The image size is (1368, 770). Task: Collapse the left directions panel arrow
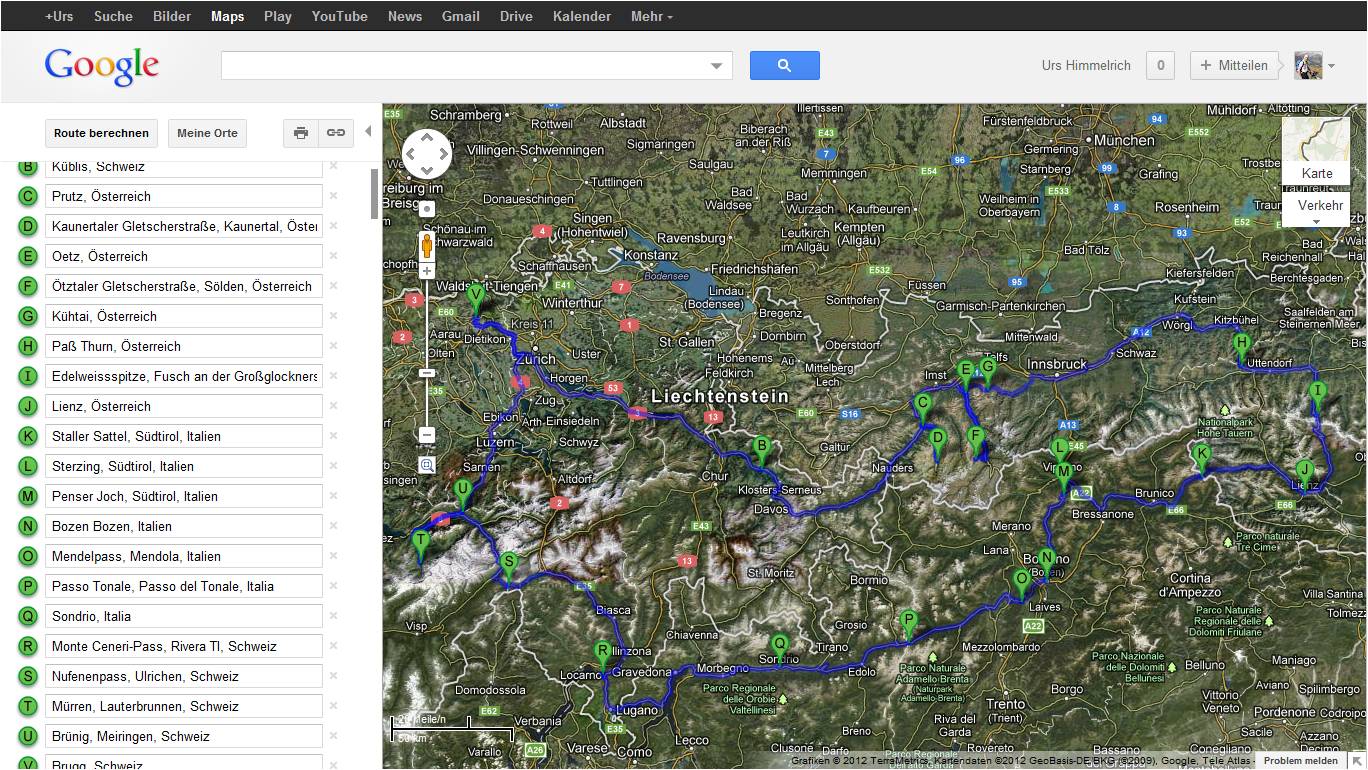[x=367, y=131]
